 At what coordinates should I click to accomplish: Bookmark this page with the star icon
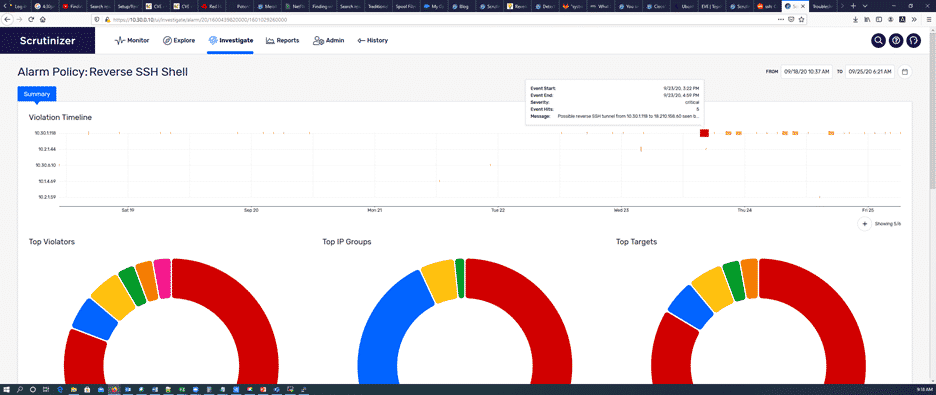click(801, 19)
